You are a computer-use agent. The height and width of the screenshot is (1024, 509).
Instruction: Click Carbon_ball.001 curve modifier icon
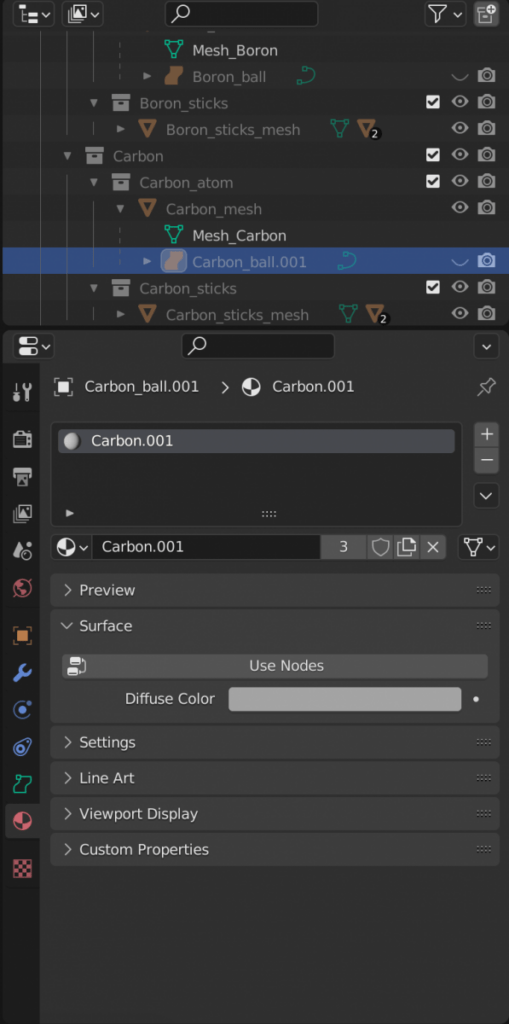[346, 261]
